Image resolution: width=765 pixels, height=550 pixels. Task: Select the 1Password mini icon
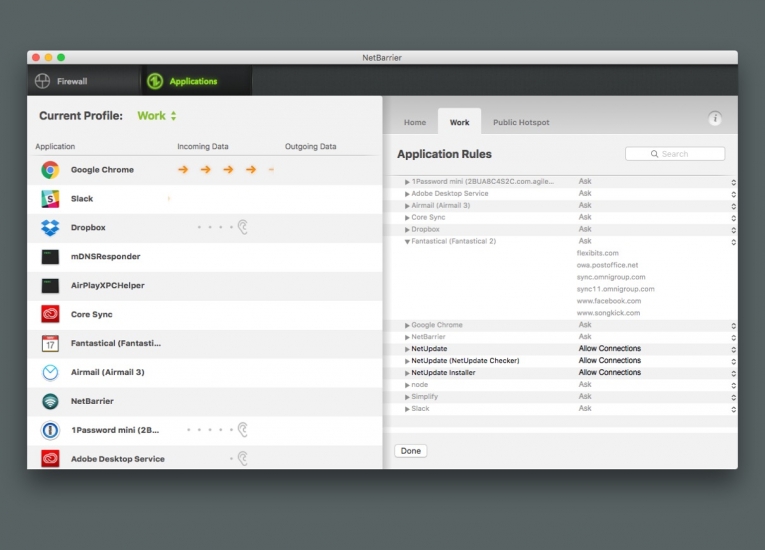50,430
